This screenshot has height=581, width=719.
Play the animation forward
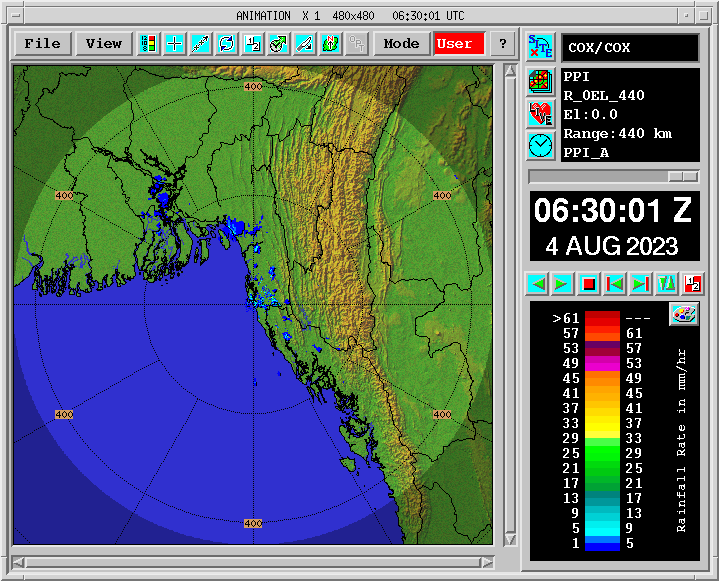tap(562, 284)
